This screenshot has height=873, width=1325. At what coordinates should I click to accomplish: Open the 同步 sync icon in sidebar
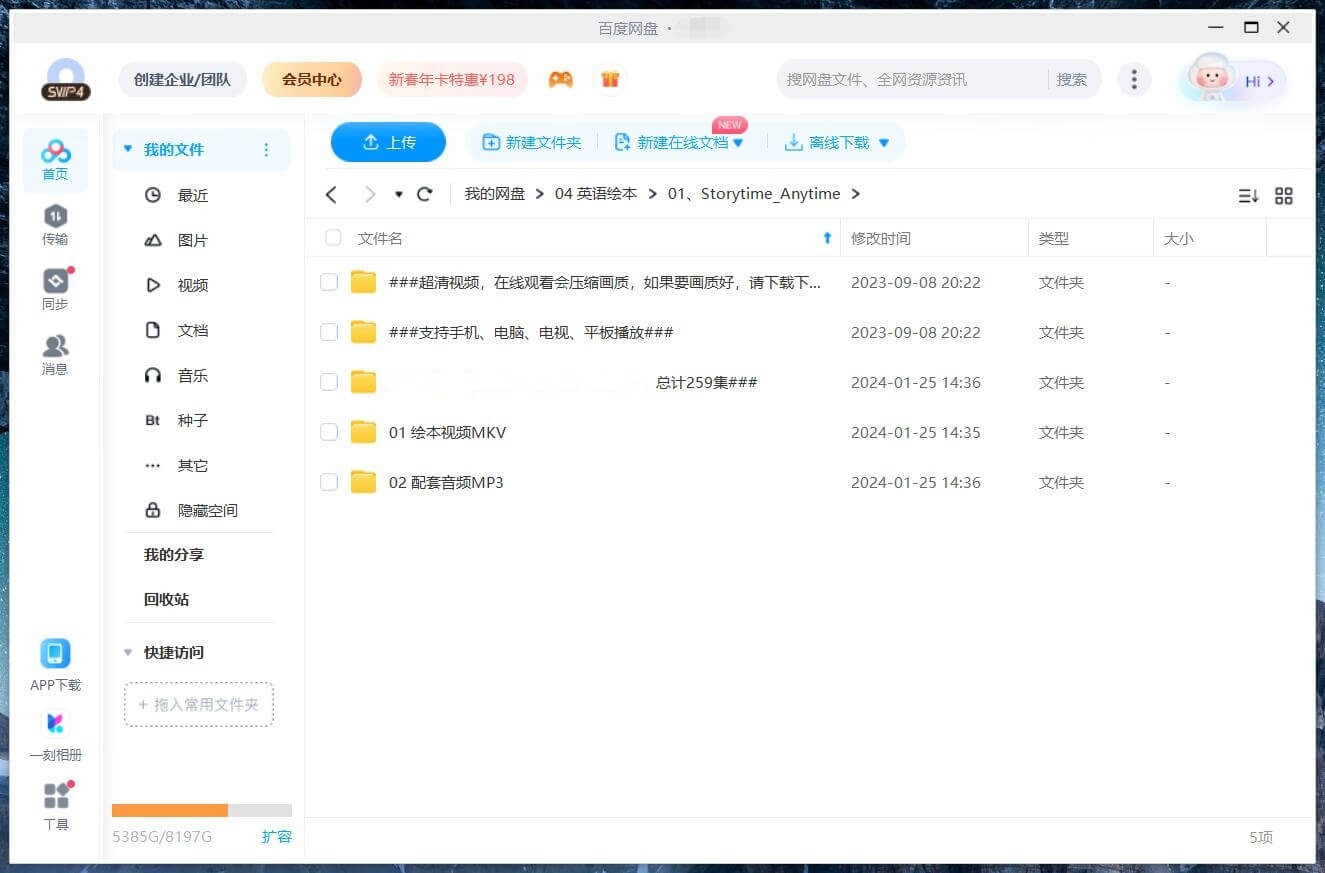click(55, 282)
